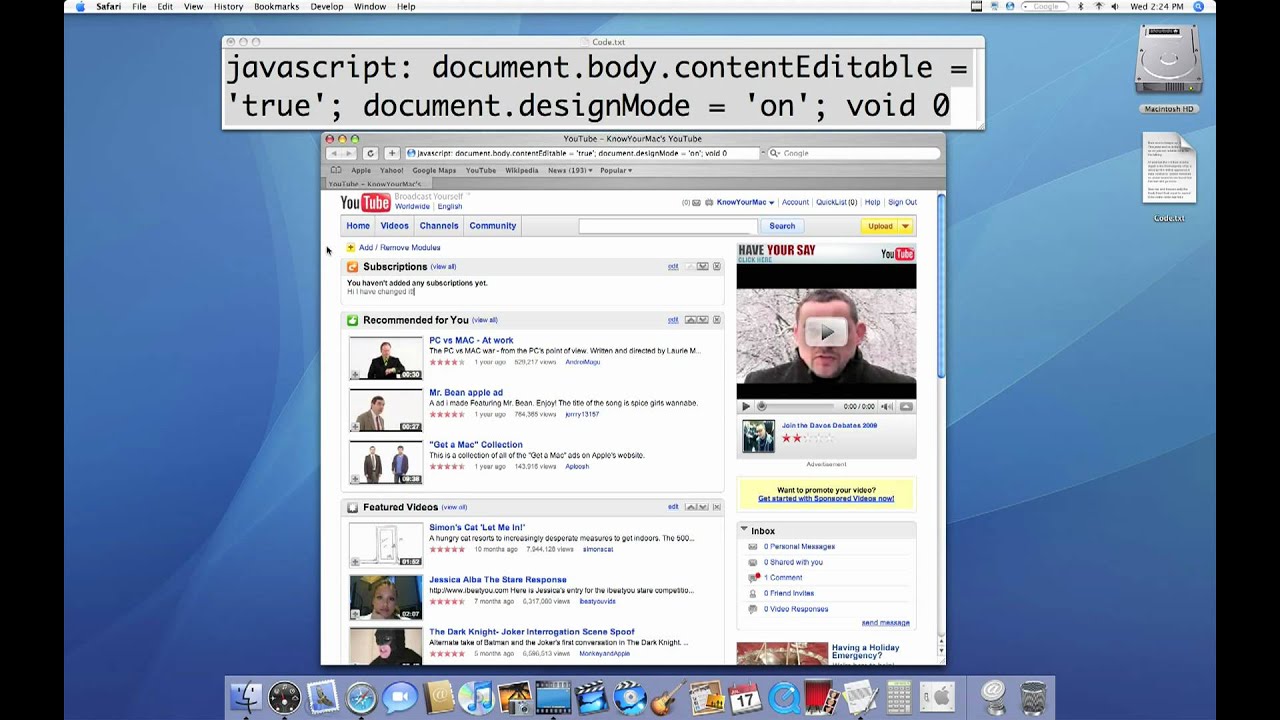The image size is (1280, 720).
Task: Close the Recommended for You module
Action: pyautogui.click(x=716, y=320)
